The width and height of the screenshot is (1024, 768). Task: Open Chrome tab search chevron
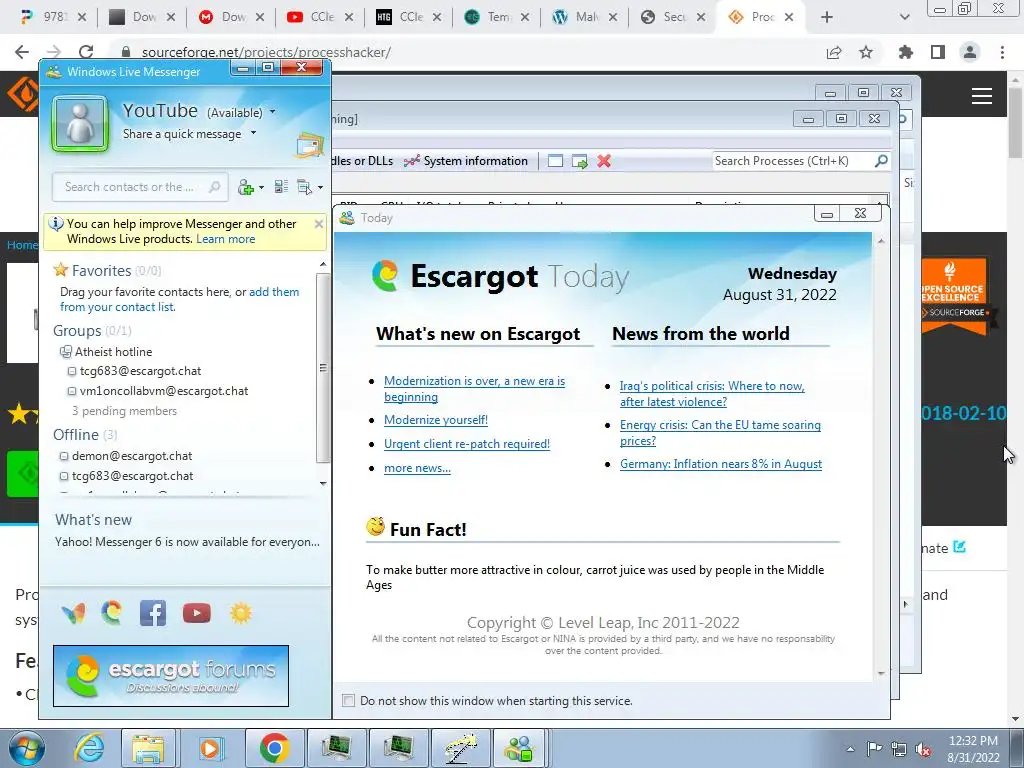click(904, 18)
